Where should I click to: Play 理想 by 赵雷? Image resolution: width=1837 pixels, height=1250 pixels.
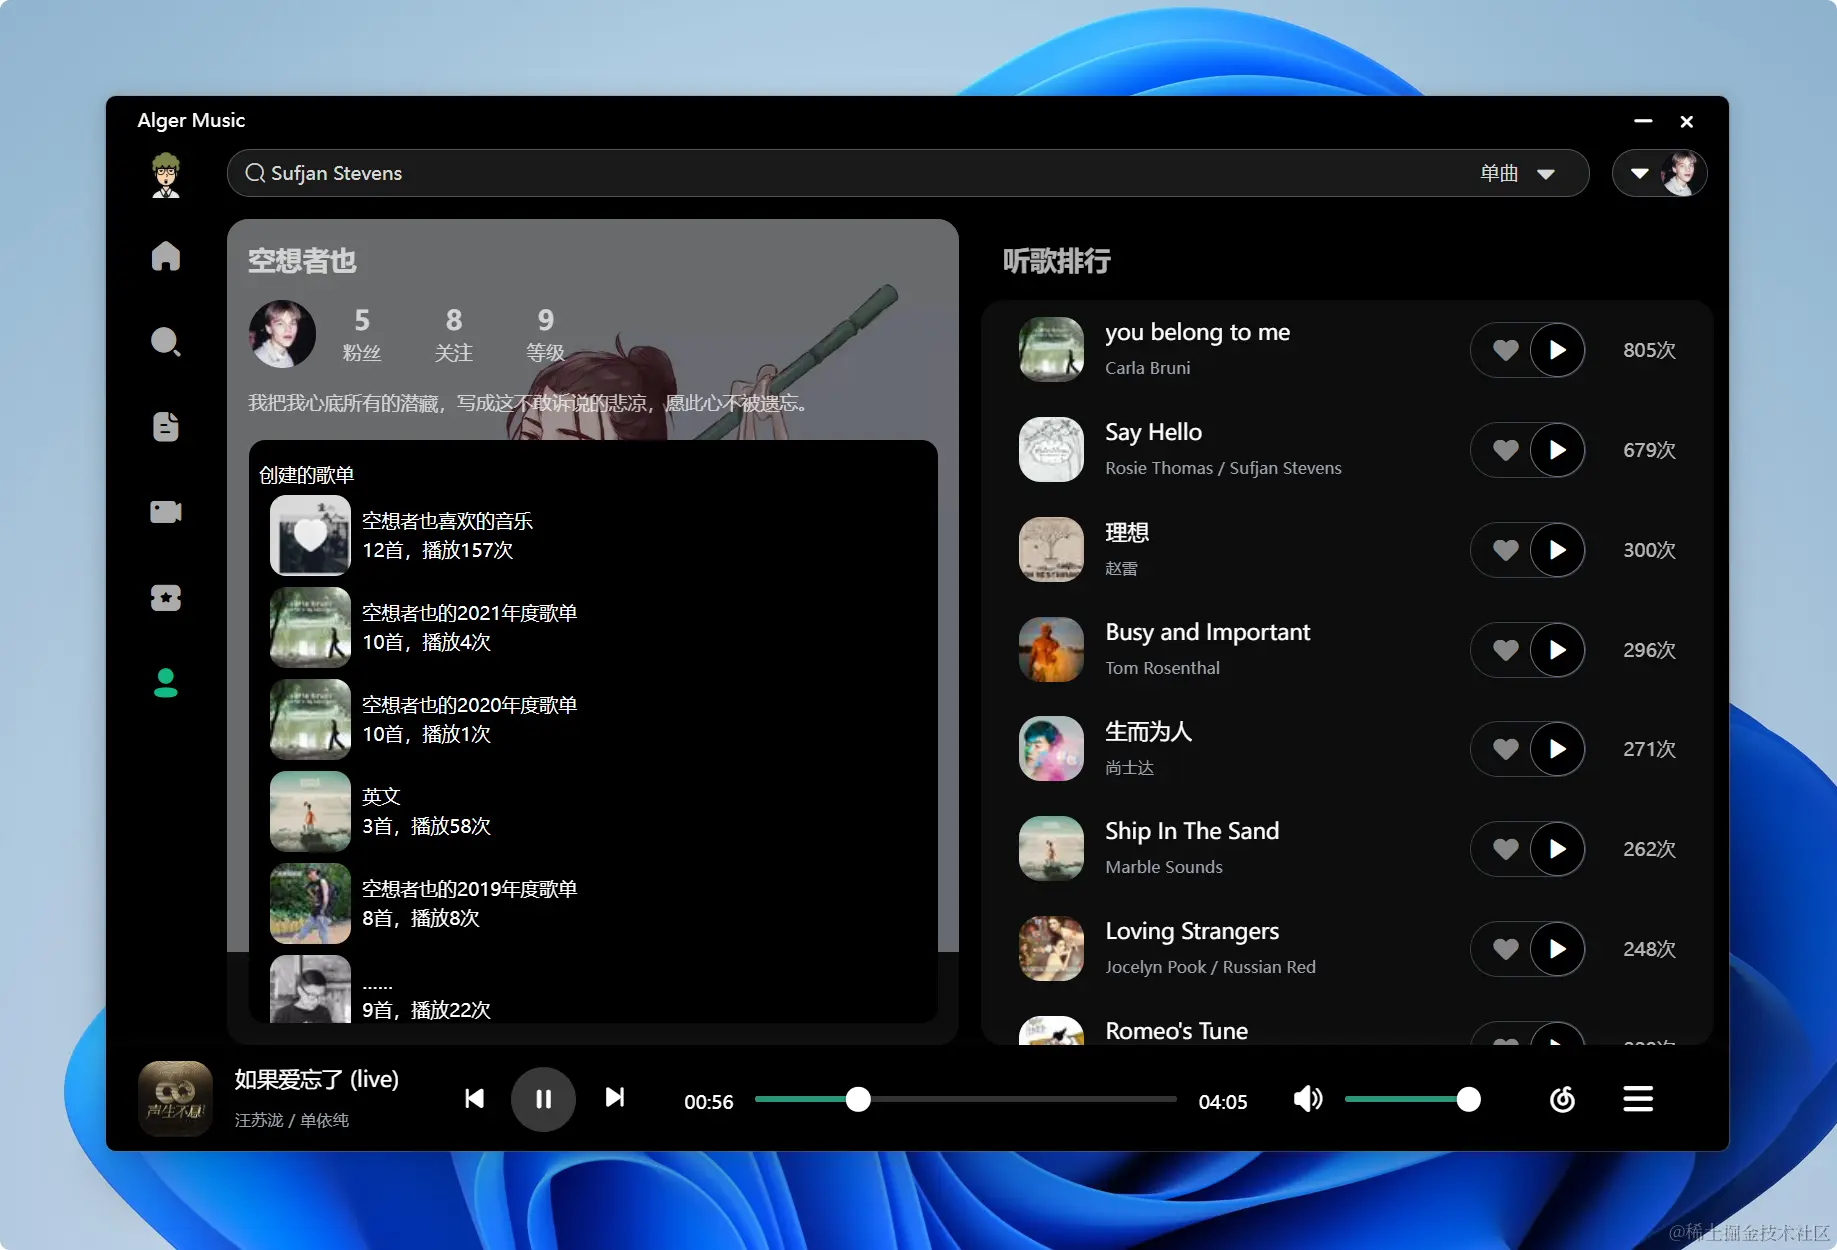point(1557,550)
